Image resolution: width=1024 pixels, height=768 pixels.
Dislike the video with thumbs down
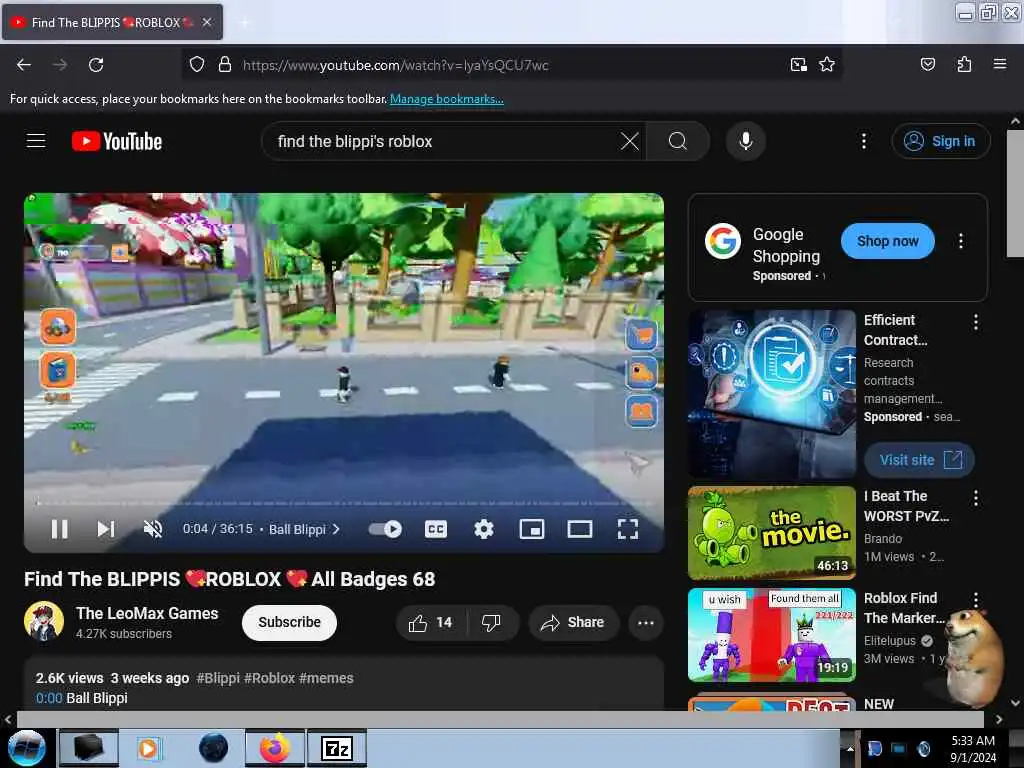coord(492,623)
